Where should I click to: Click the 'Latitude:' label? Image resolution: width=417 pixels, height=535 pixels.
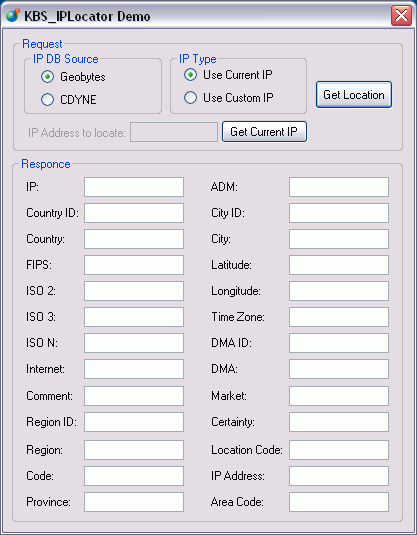pos(231,265)
